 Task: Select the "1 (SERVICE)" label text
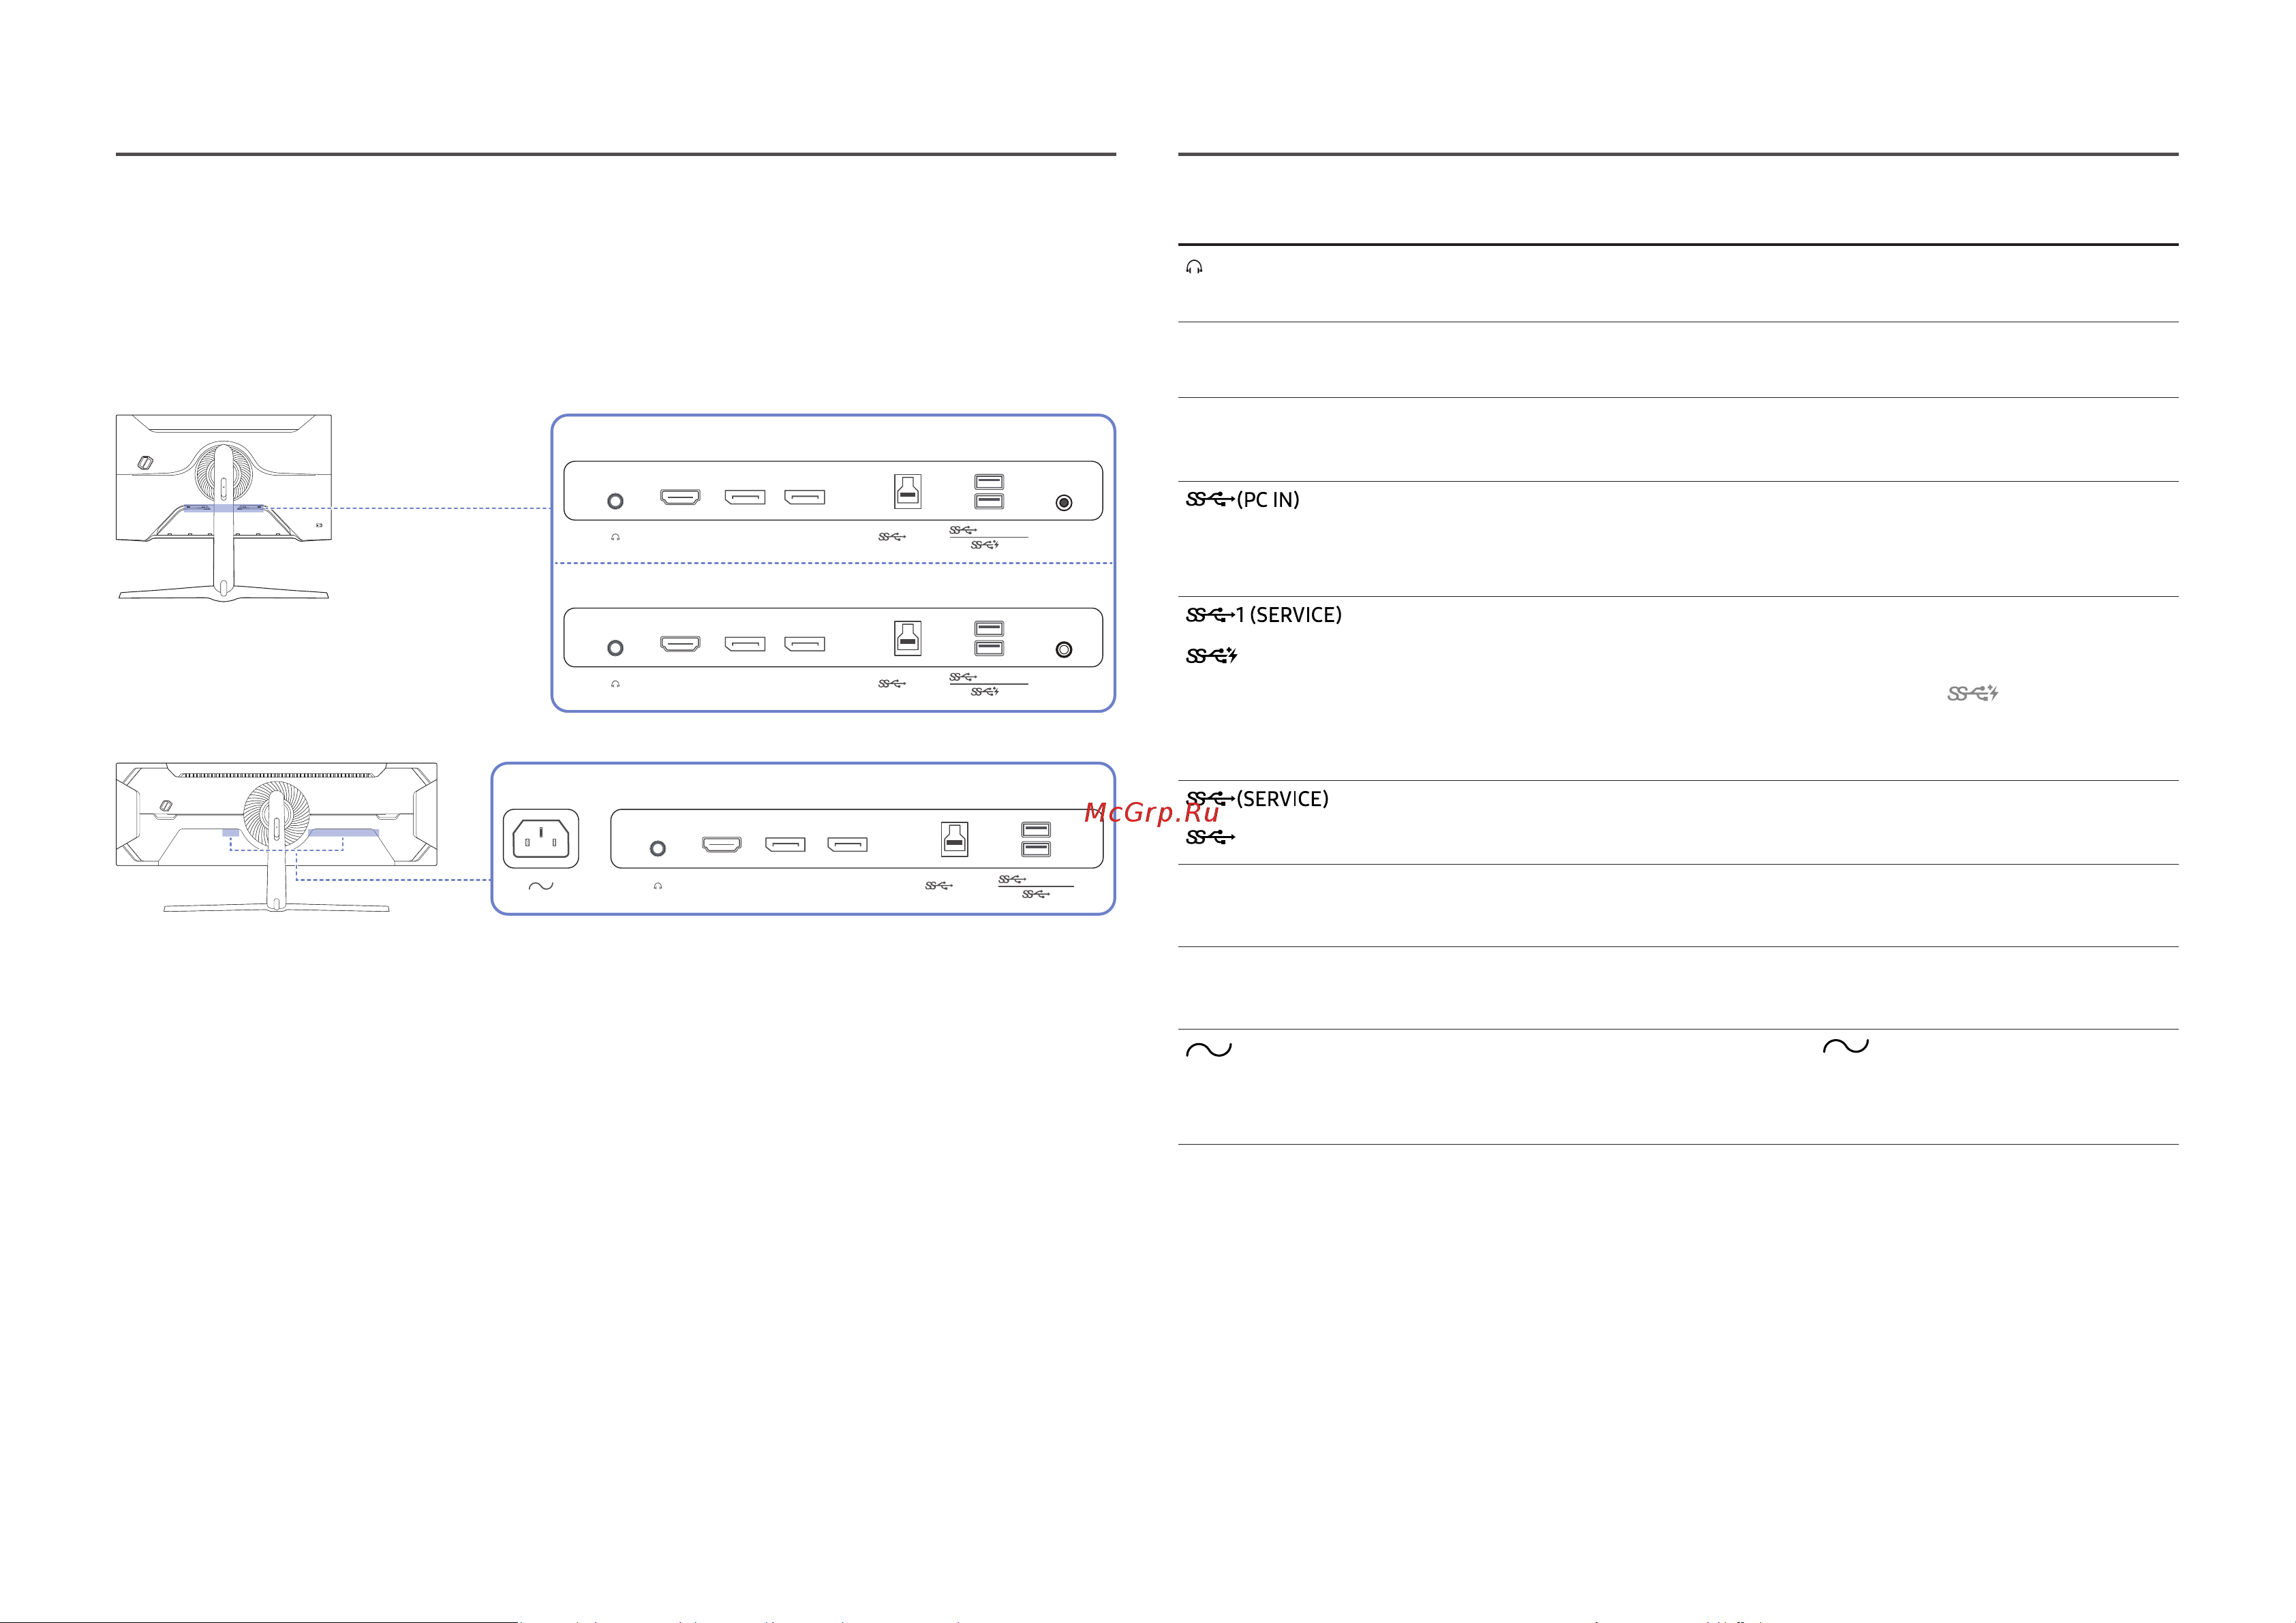(x=1289, y=615)
